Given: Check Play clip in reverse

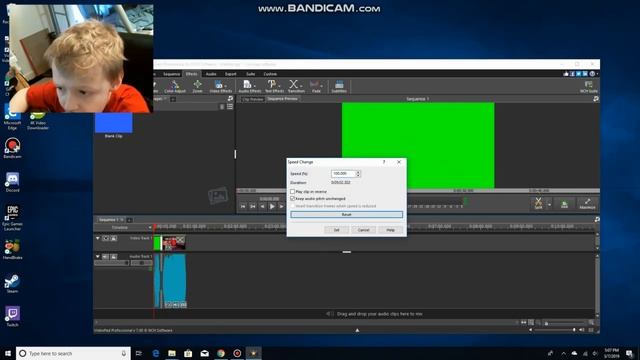Looking at the screenshot, I should point(292,191).
